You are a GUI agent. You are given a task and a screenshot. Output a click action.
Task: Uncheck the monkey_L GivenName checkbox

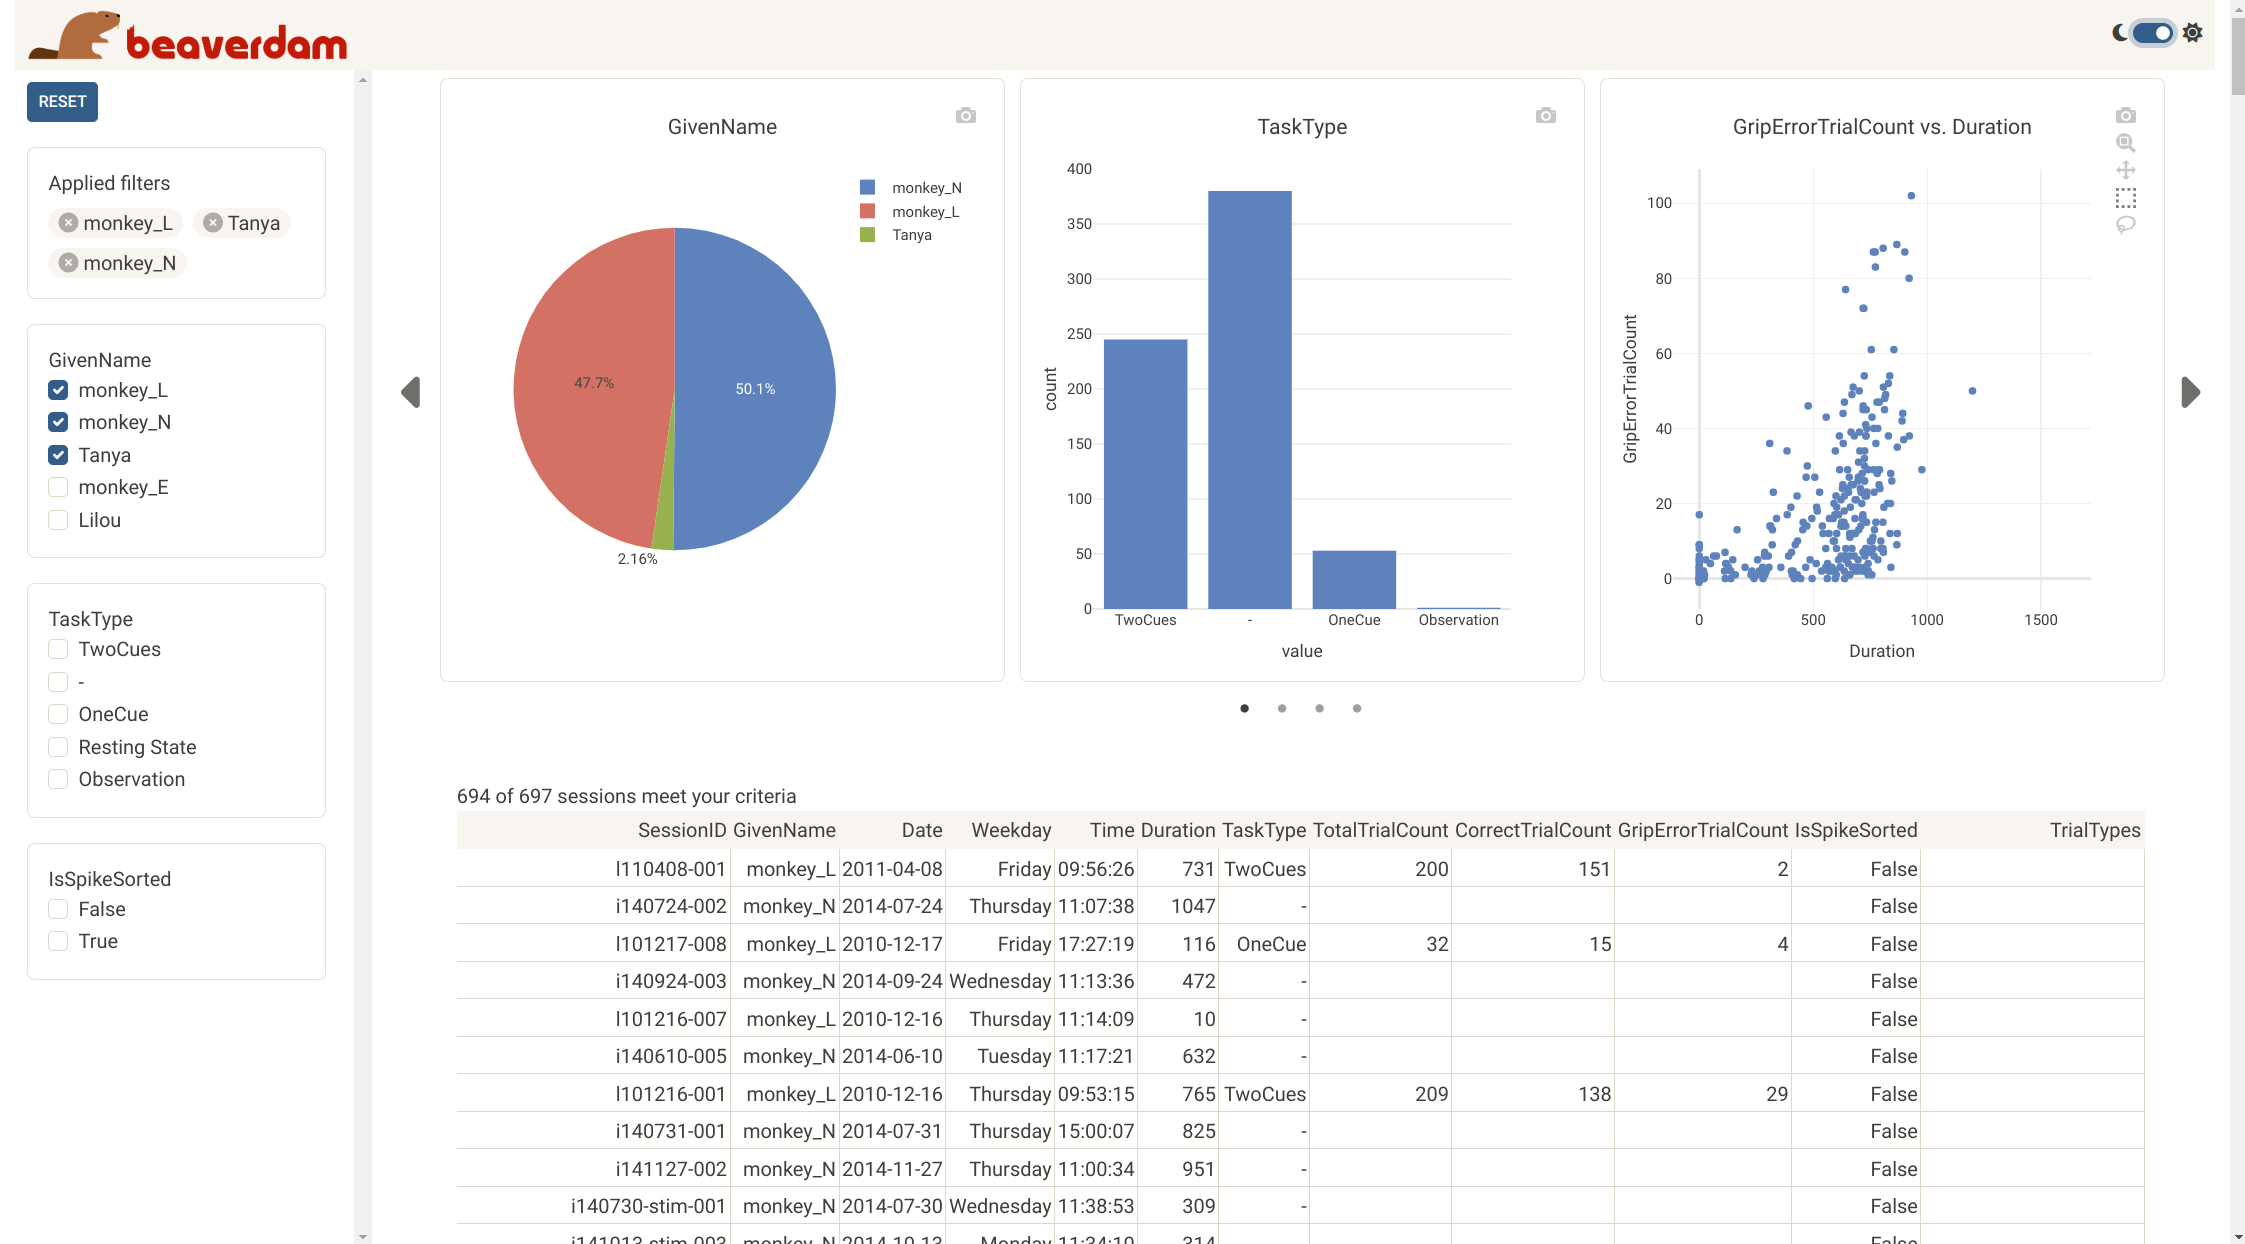[x=58, y=390]
